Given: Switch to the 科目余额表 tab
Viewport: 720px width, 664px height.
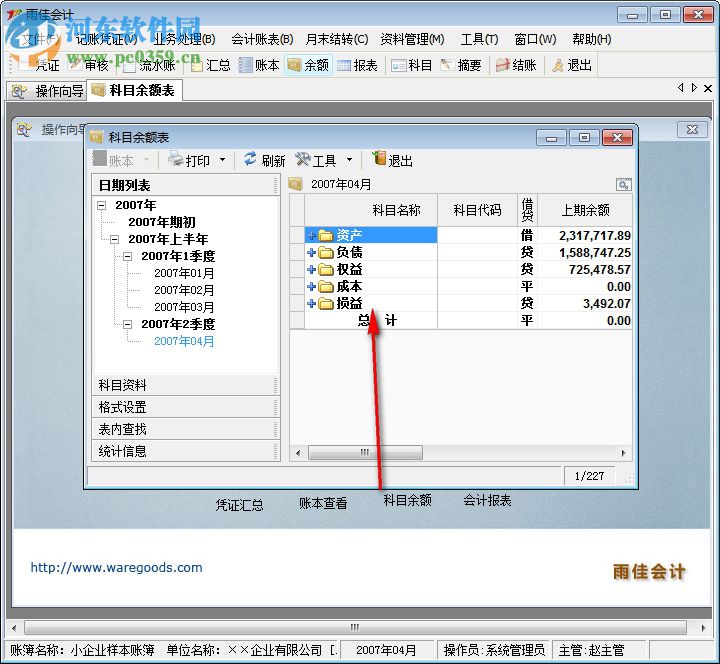Looking at the screenshot, I should point(134,90).
